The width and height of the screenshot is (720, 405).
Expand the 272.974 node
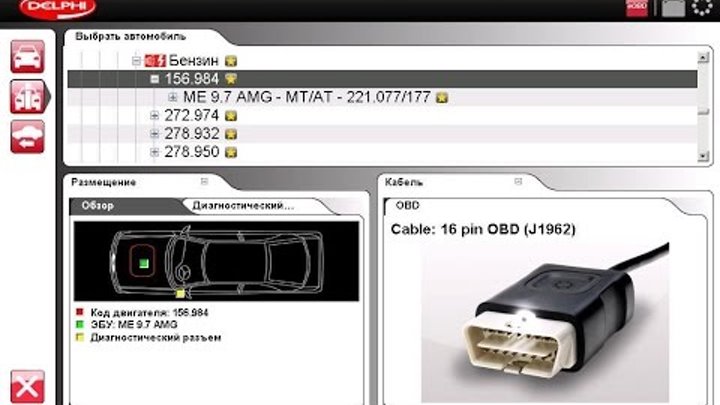(155, 115)
